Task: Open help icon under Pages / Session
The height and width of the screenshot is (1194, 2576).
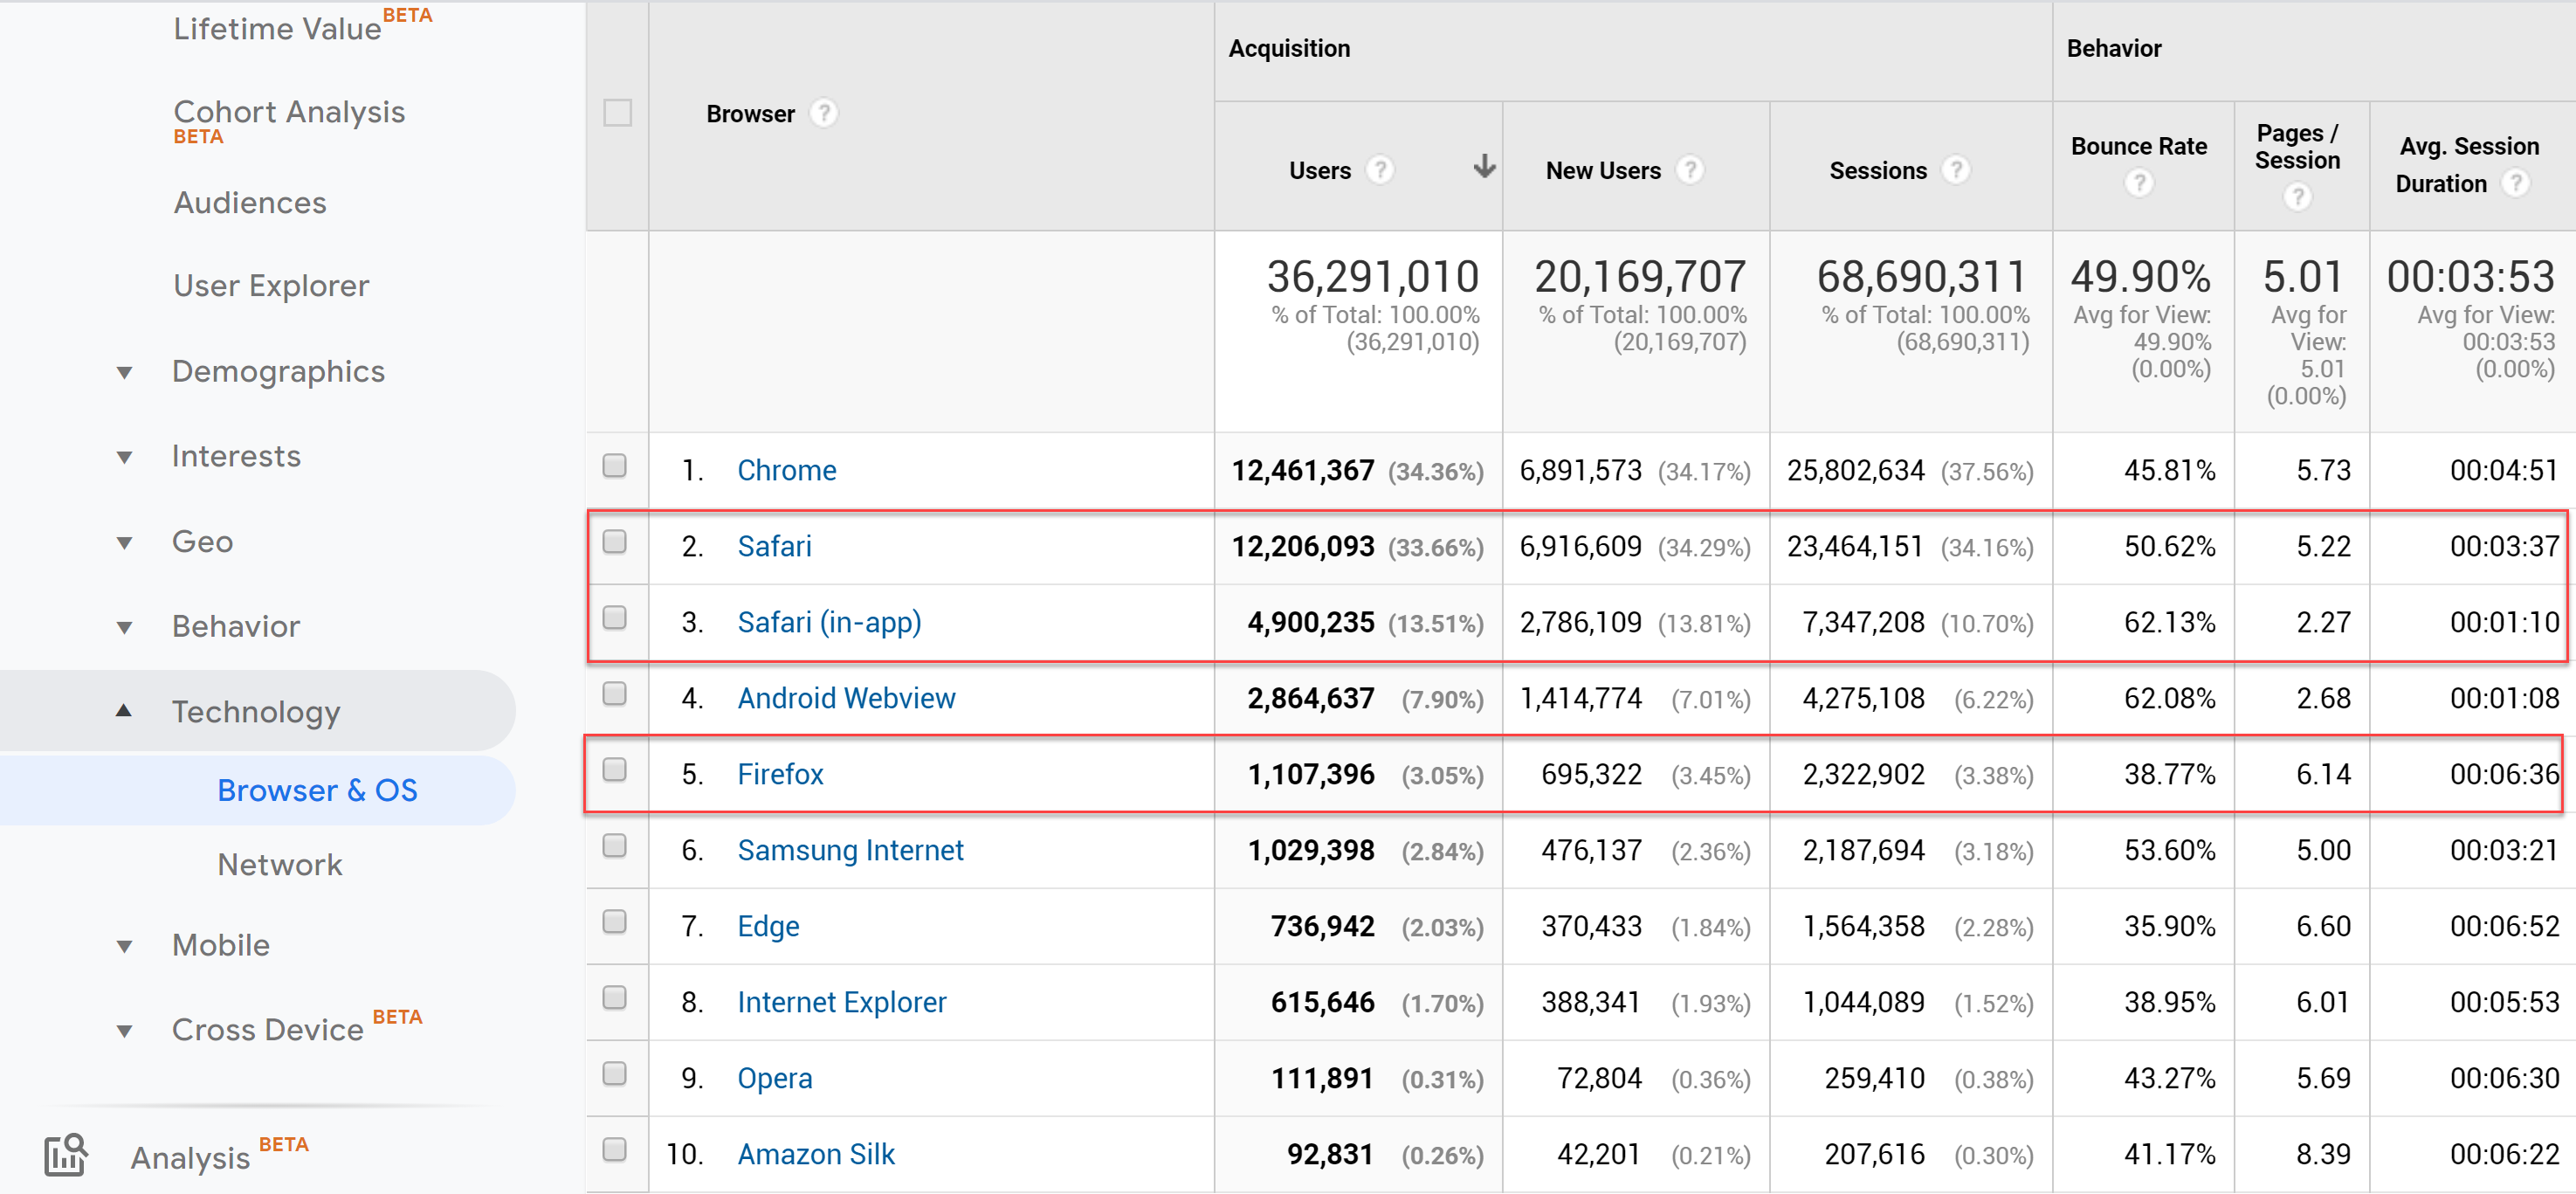Action: 2297,197
